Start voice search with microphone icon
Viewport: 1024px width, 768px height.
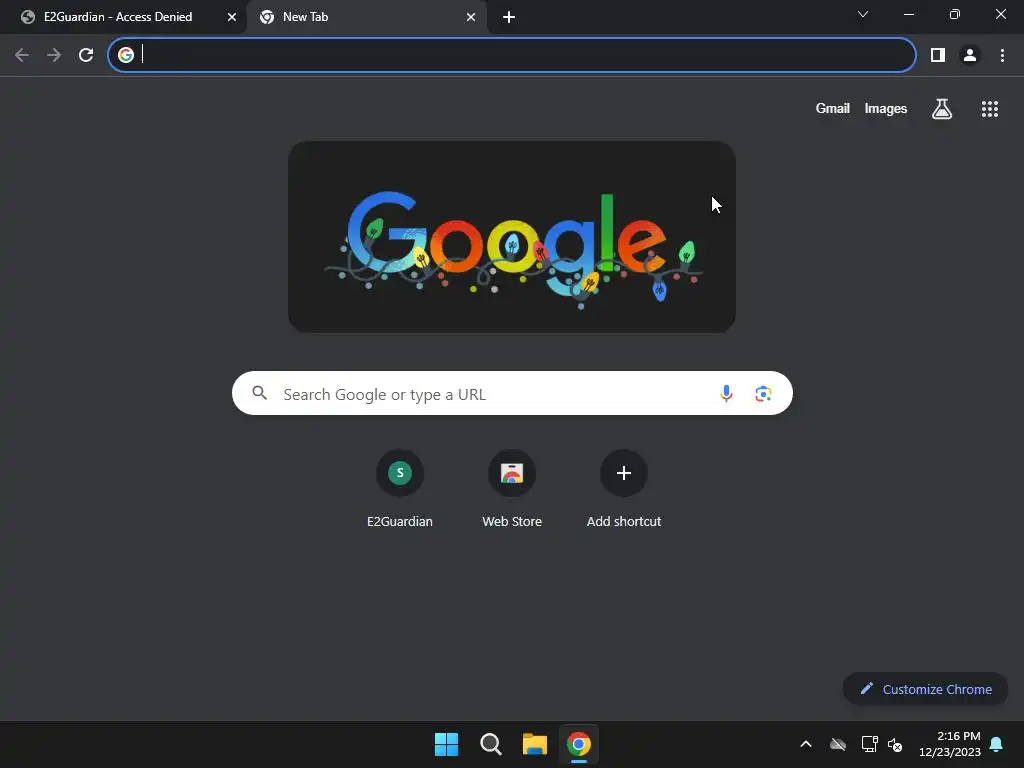(x=726, y=393)
